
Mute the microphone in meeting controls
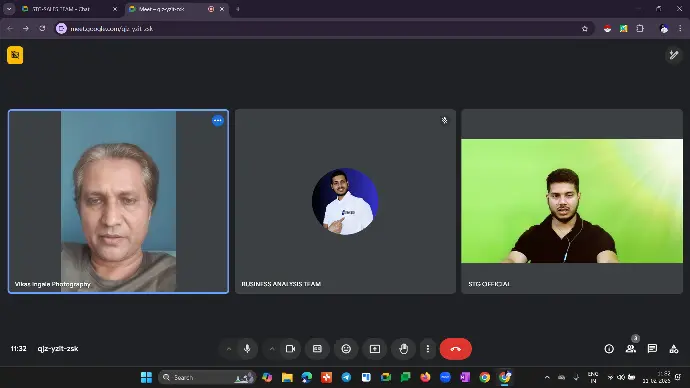pos(247,349)
